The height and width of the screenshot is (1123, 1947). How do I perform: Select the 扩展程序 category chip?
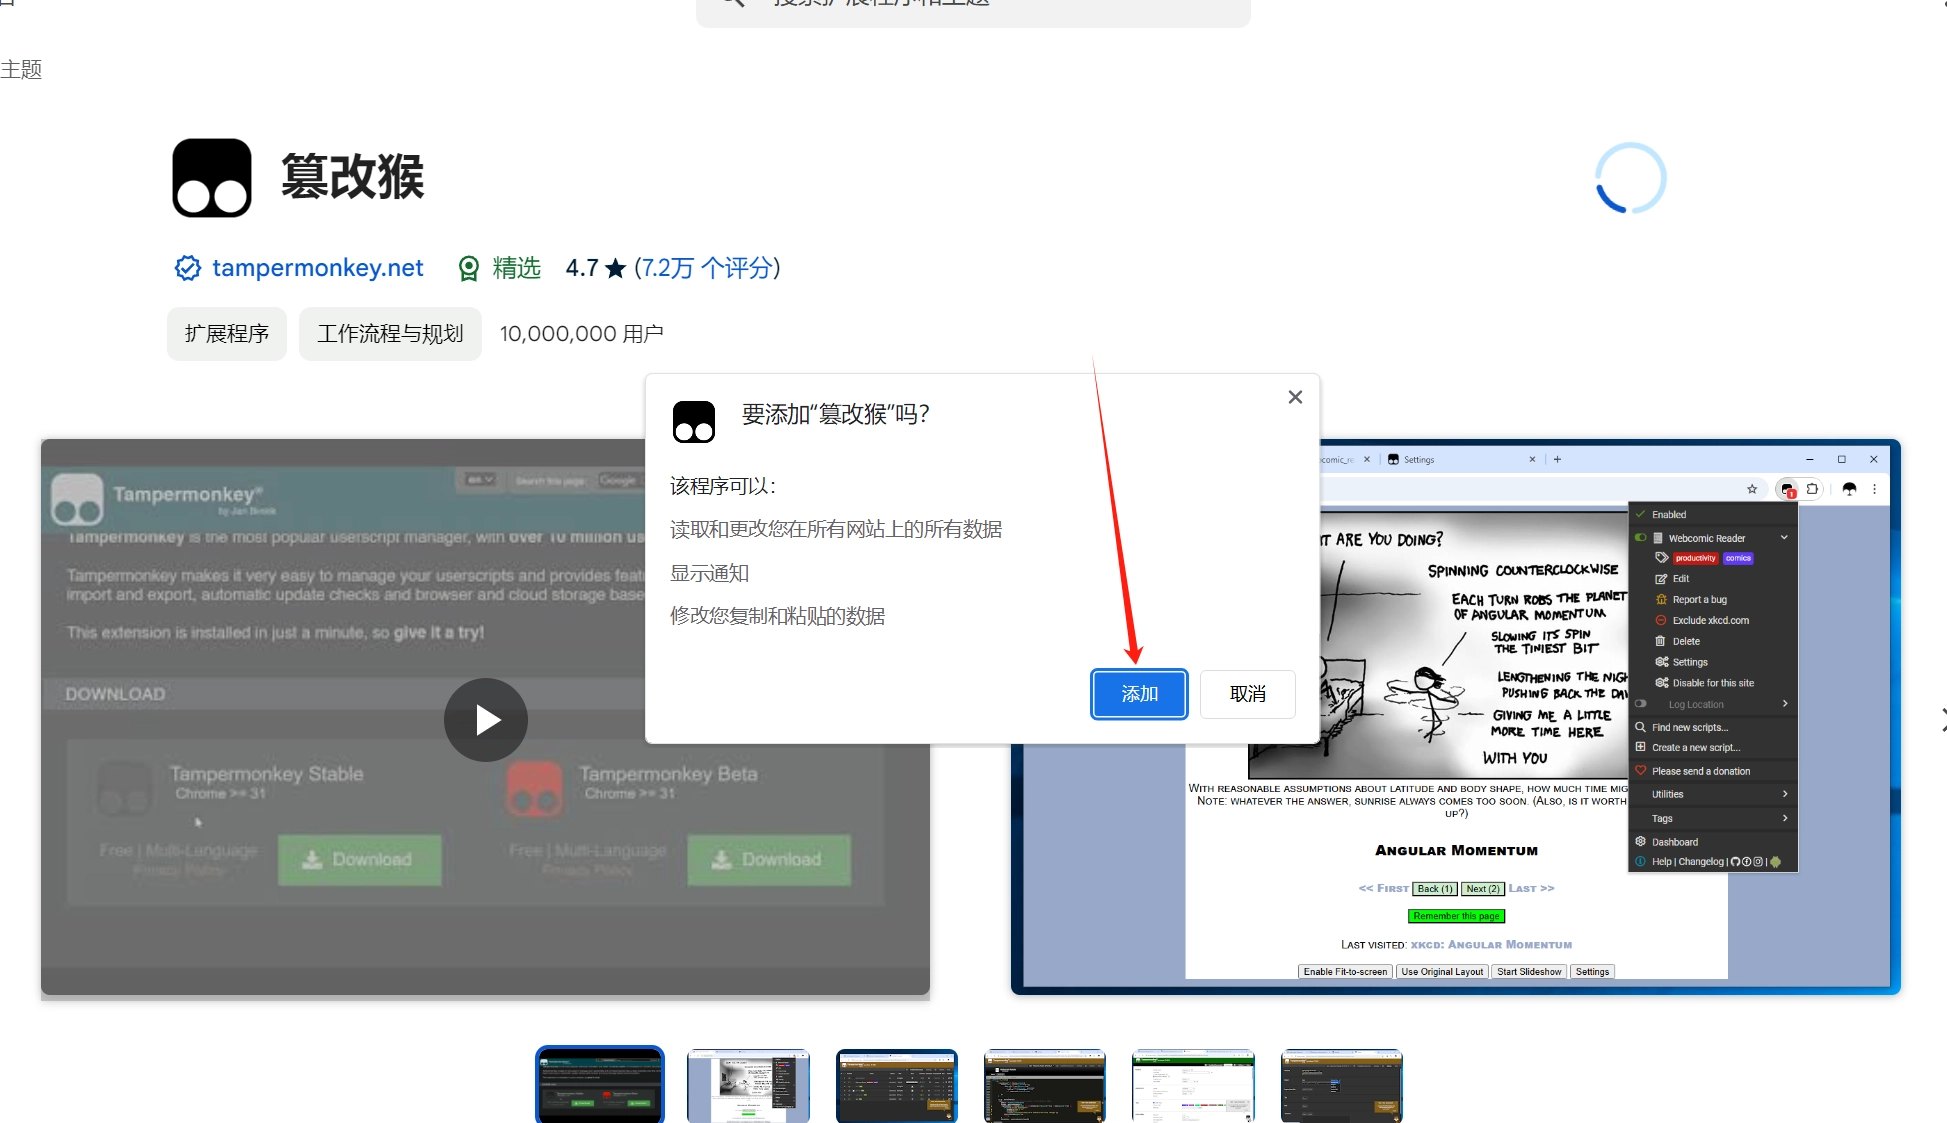pos(227,334)
